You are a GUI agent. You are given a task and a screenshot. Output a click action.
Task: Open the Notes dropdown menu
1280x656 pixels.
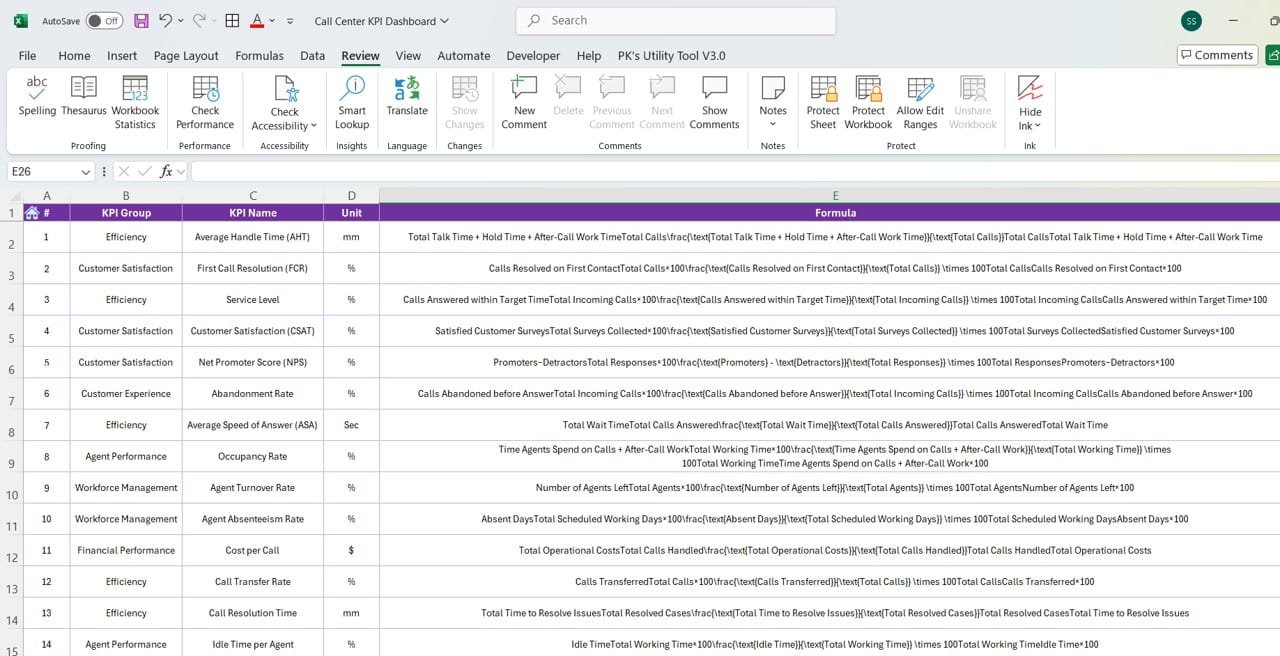(x=773, y=125)
